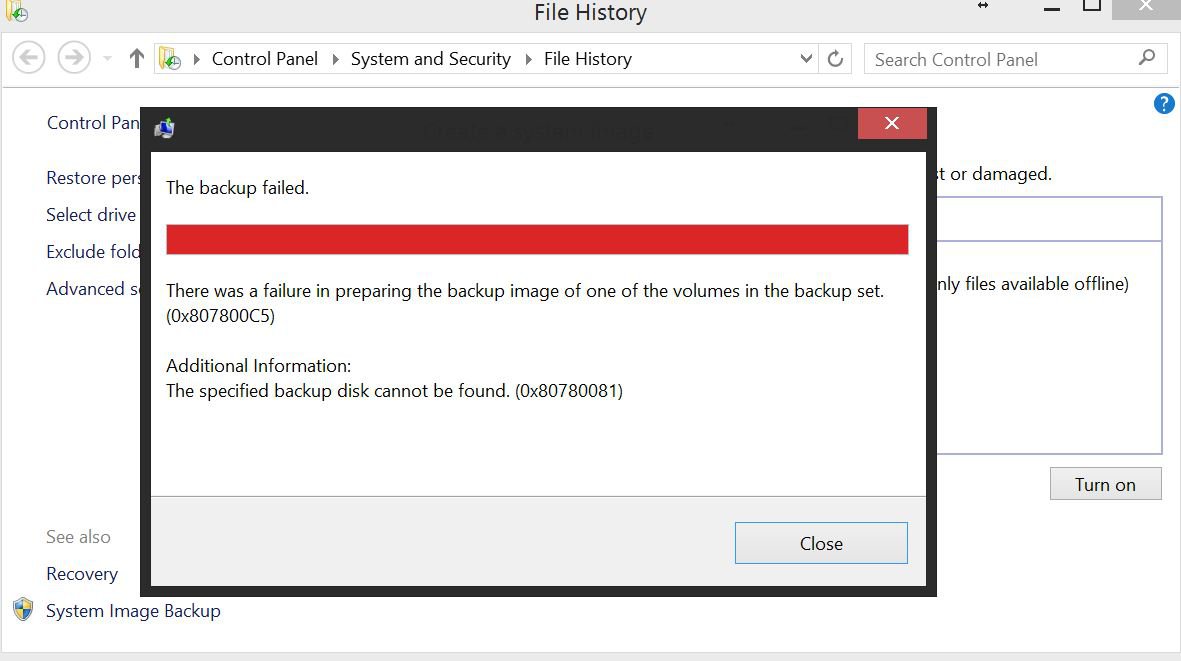Click the File History address bar icon
The image size is (1181, 661).
click(x=169, y=59)
